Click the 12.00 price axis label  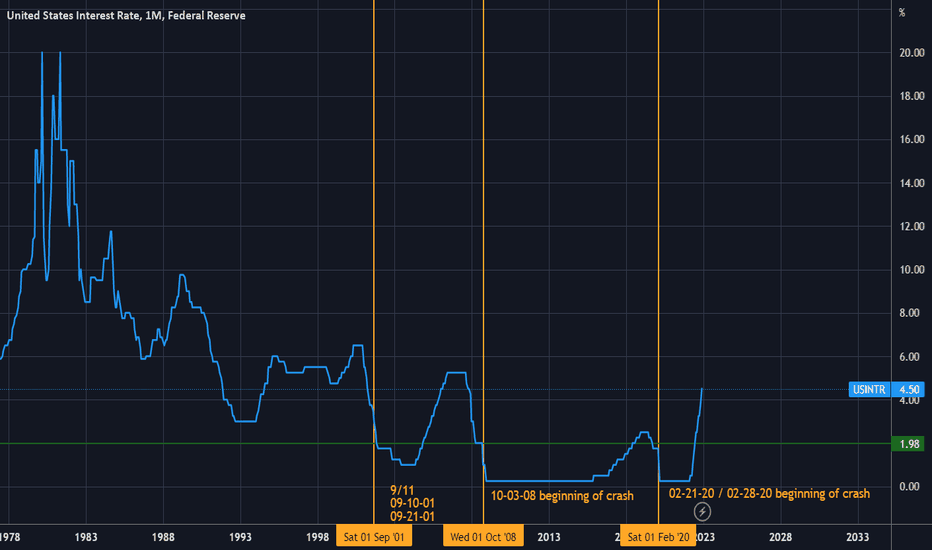912,227
